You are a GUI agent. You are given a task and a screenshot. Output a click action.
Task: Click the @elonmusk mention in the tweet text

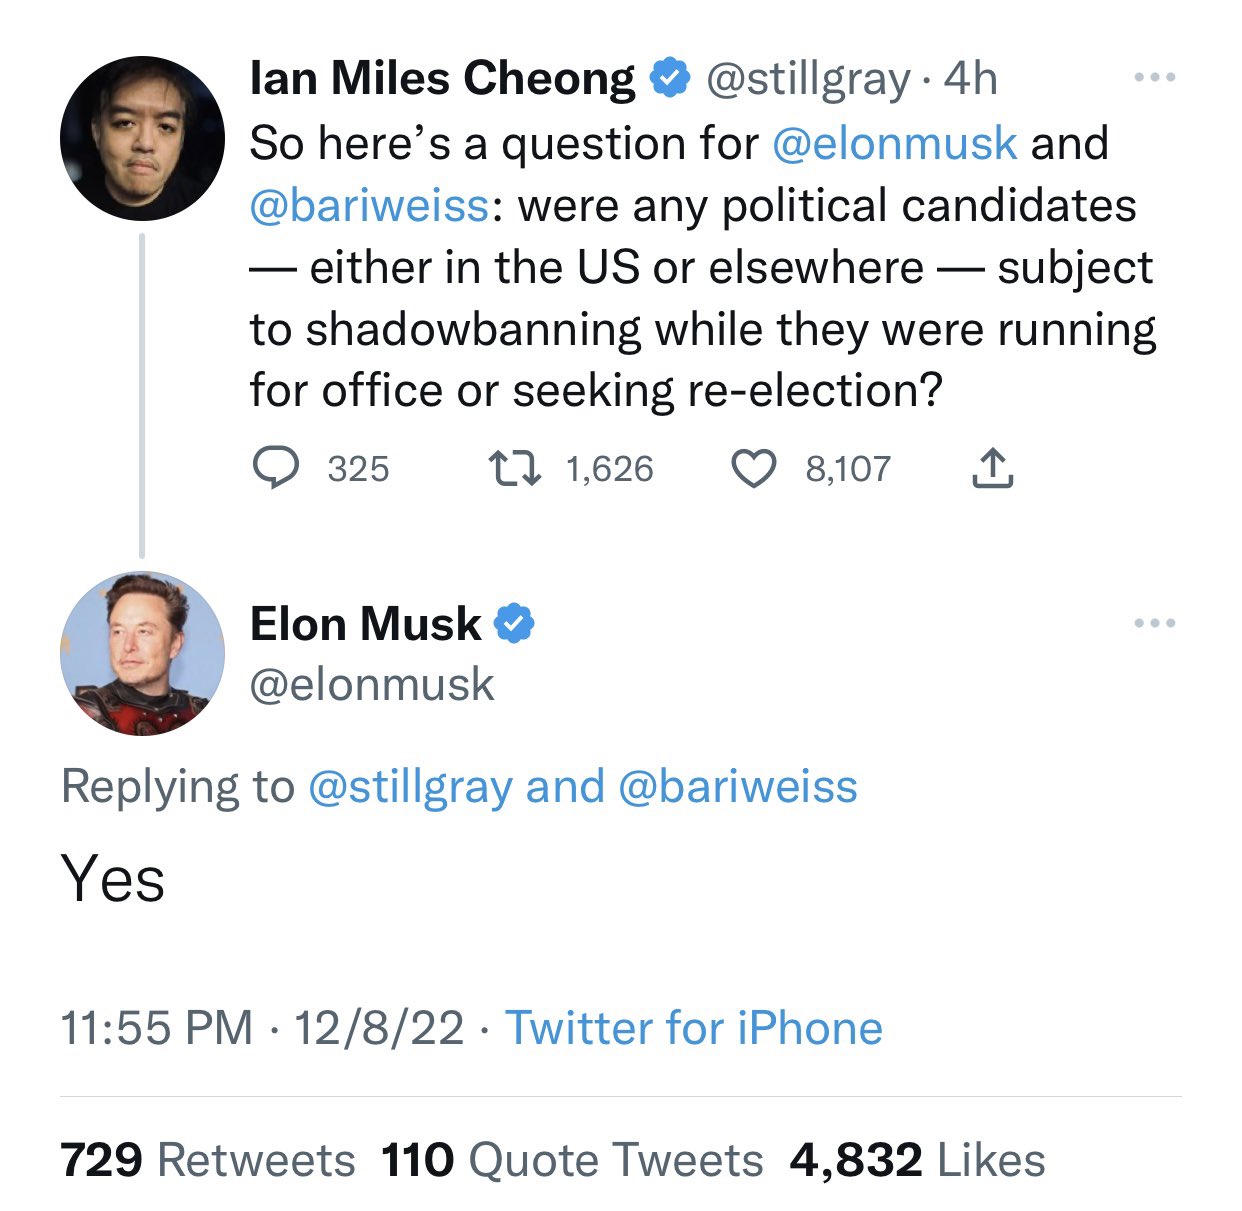tap(895, 143)
